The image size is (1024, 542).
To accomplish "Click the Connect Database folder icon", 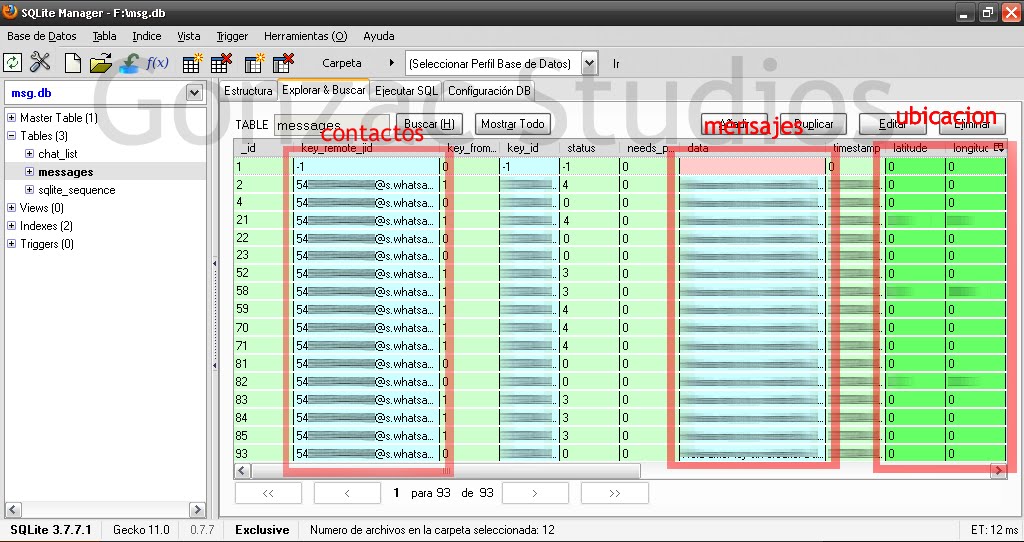I will 101,63.
